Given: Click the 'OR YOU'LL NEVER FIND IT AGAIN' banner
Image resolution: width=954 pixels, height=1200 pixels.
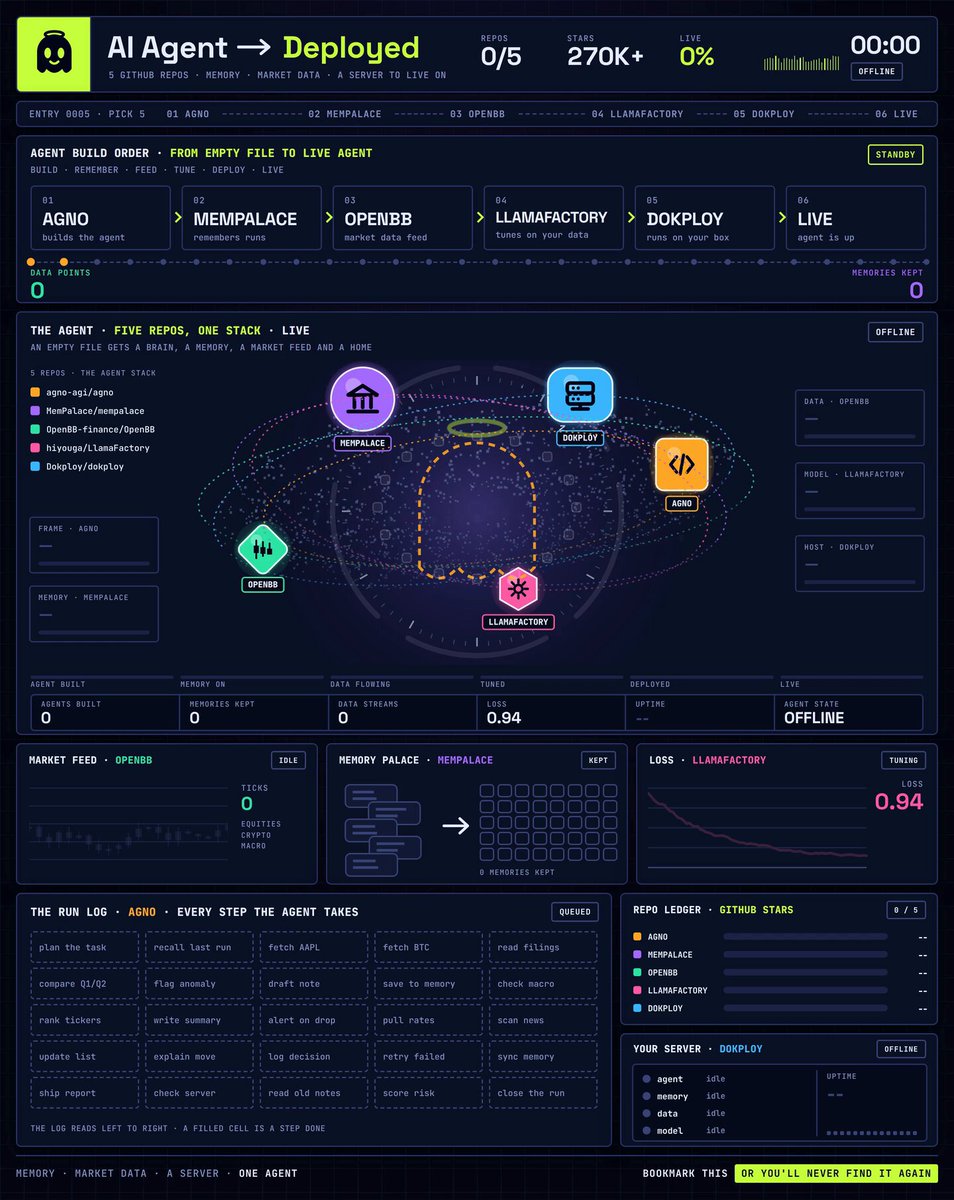Looking at the screenshot, I should [836, 1173].
